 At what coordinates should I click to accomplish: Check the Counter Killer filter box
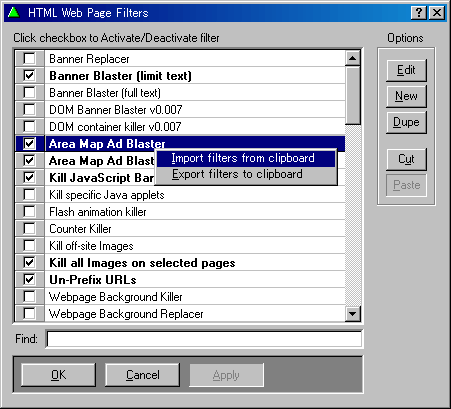pyautogui.click(x=29, y=229)
